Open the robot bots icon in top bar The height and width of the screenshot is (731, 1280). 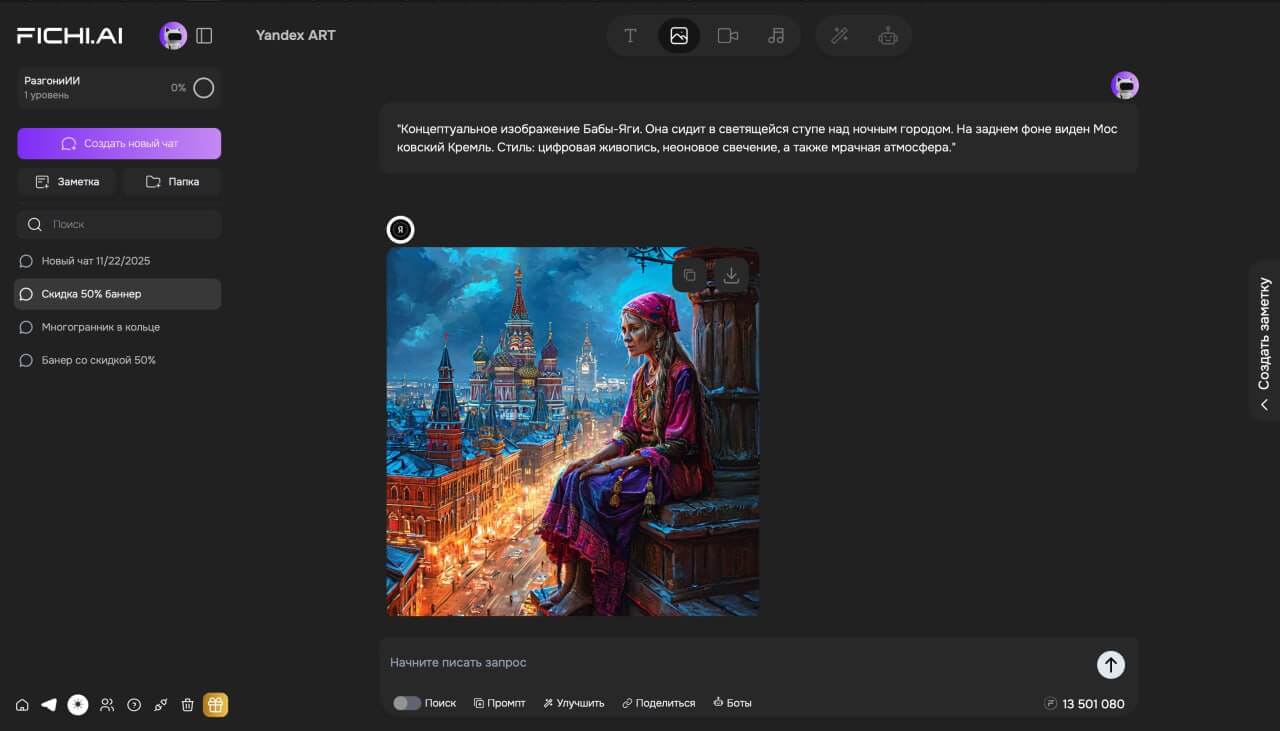point(888,36)
